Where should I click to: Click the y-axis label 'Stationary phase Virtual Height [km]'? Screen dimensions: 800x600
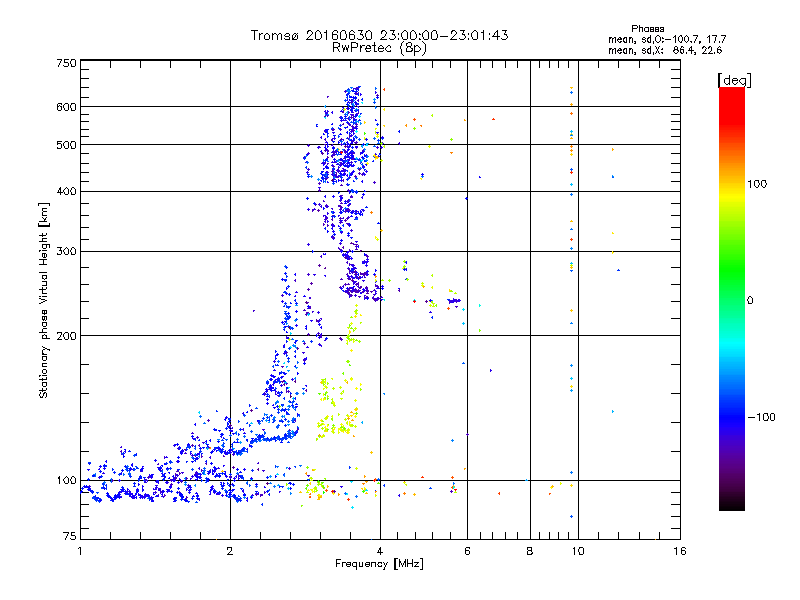43,300
